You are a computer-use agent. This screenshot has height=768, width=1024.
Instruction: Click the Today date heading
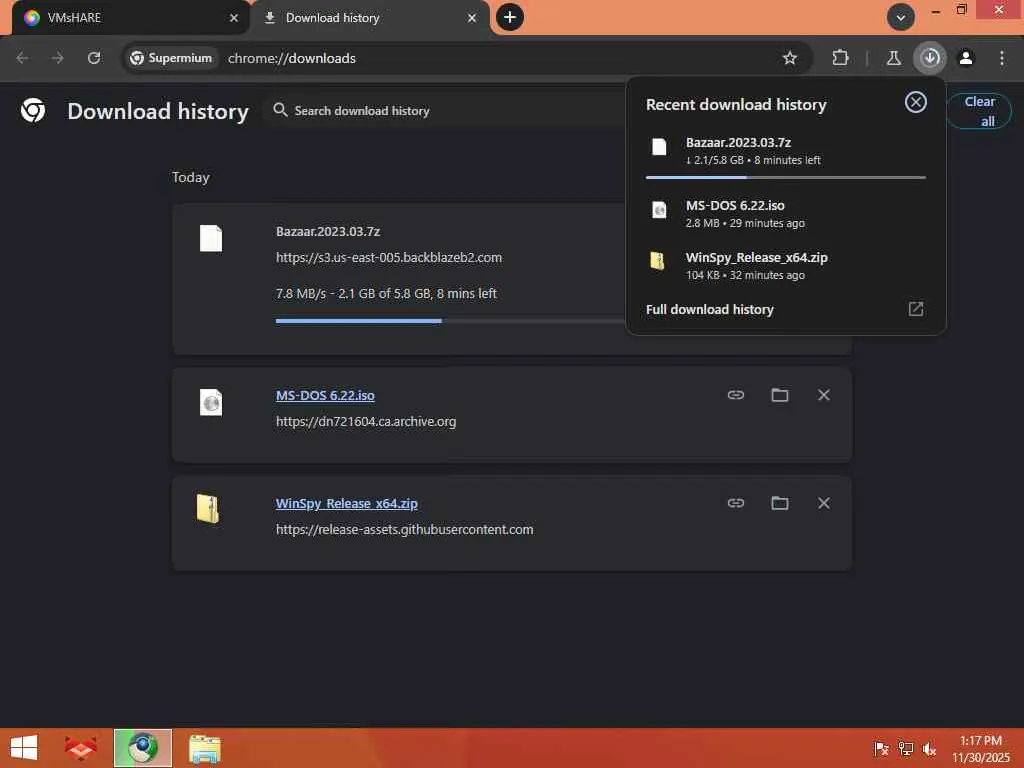click(191, 177)
